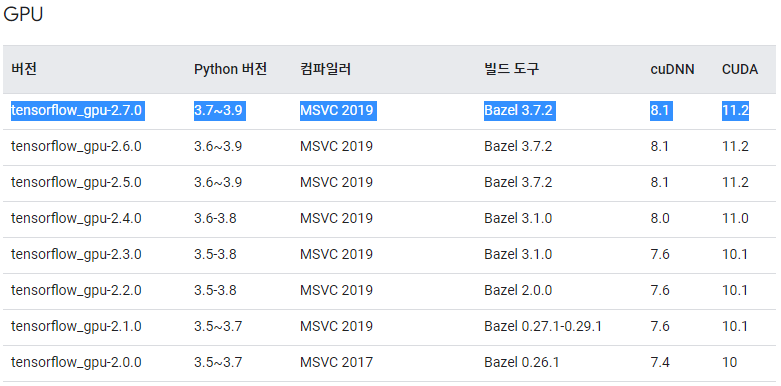The height and width of the screenshot is (386, 781).
Task: Click MSVC 2019 in the 2.4.0 row
Action: 337,219
